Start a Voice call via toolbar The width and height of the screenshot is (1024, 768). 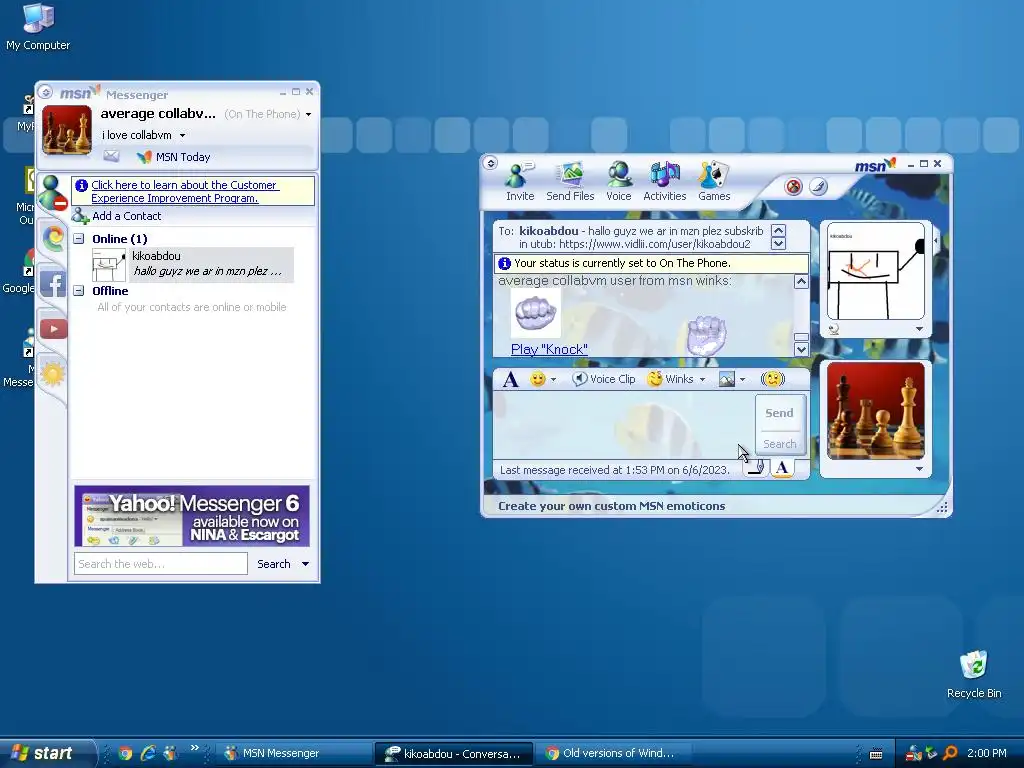[x=618, y=181]
